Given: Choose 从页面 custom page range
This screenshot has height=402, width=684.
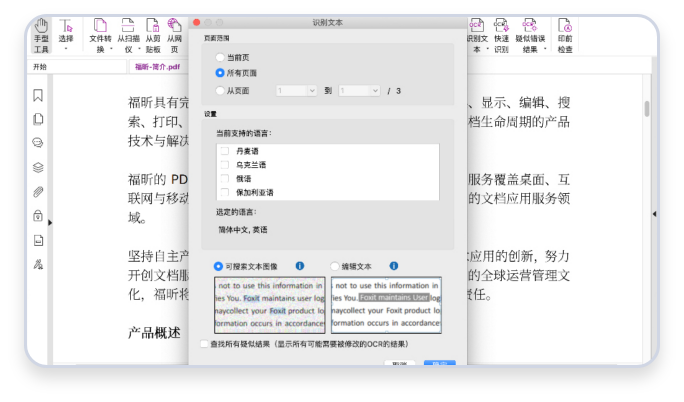Looking at the screenshot, I should pos(220,91).
